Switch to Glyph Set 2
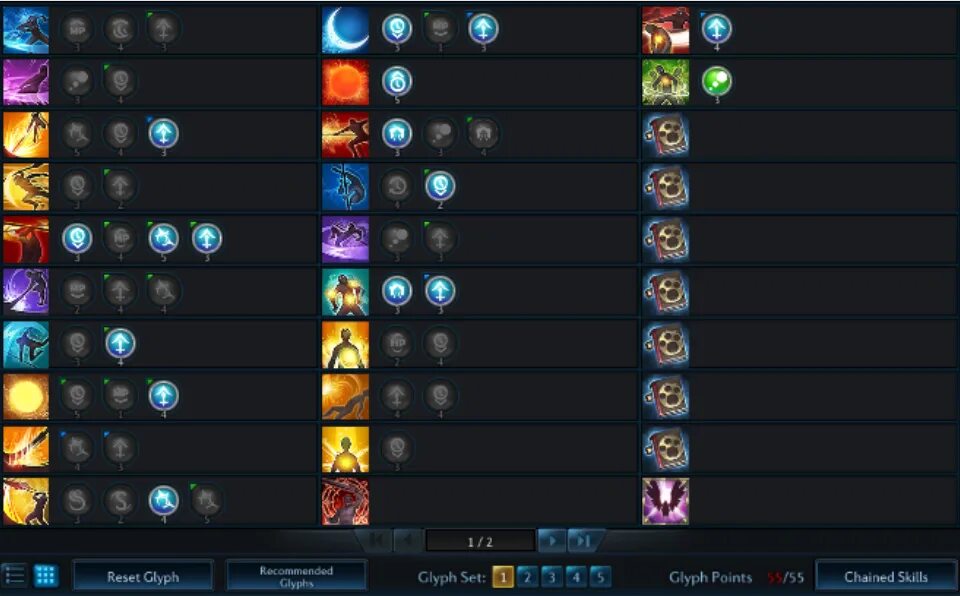This screenshot has height=596, width=960. [527, 576]
